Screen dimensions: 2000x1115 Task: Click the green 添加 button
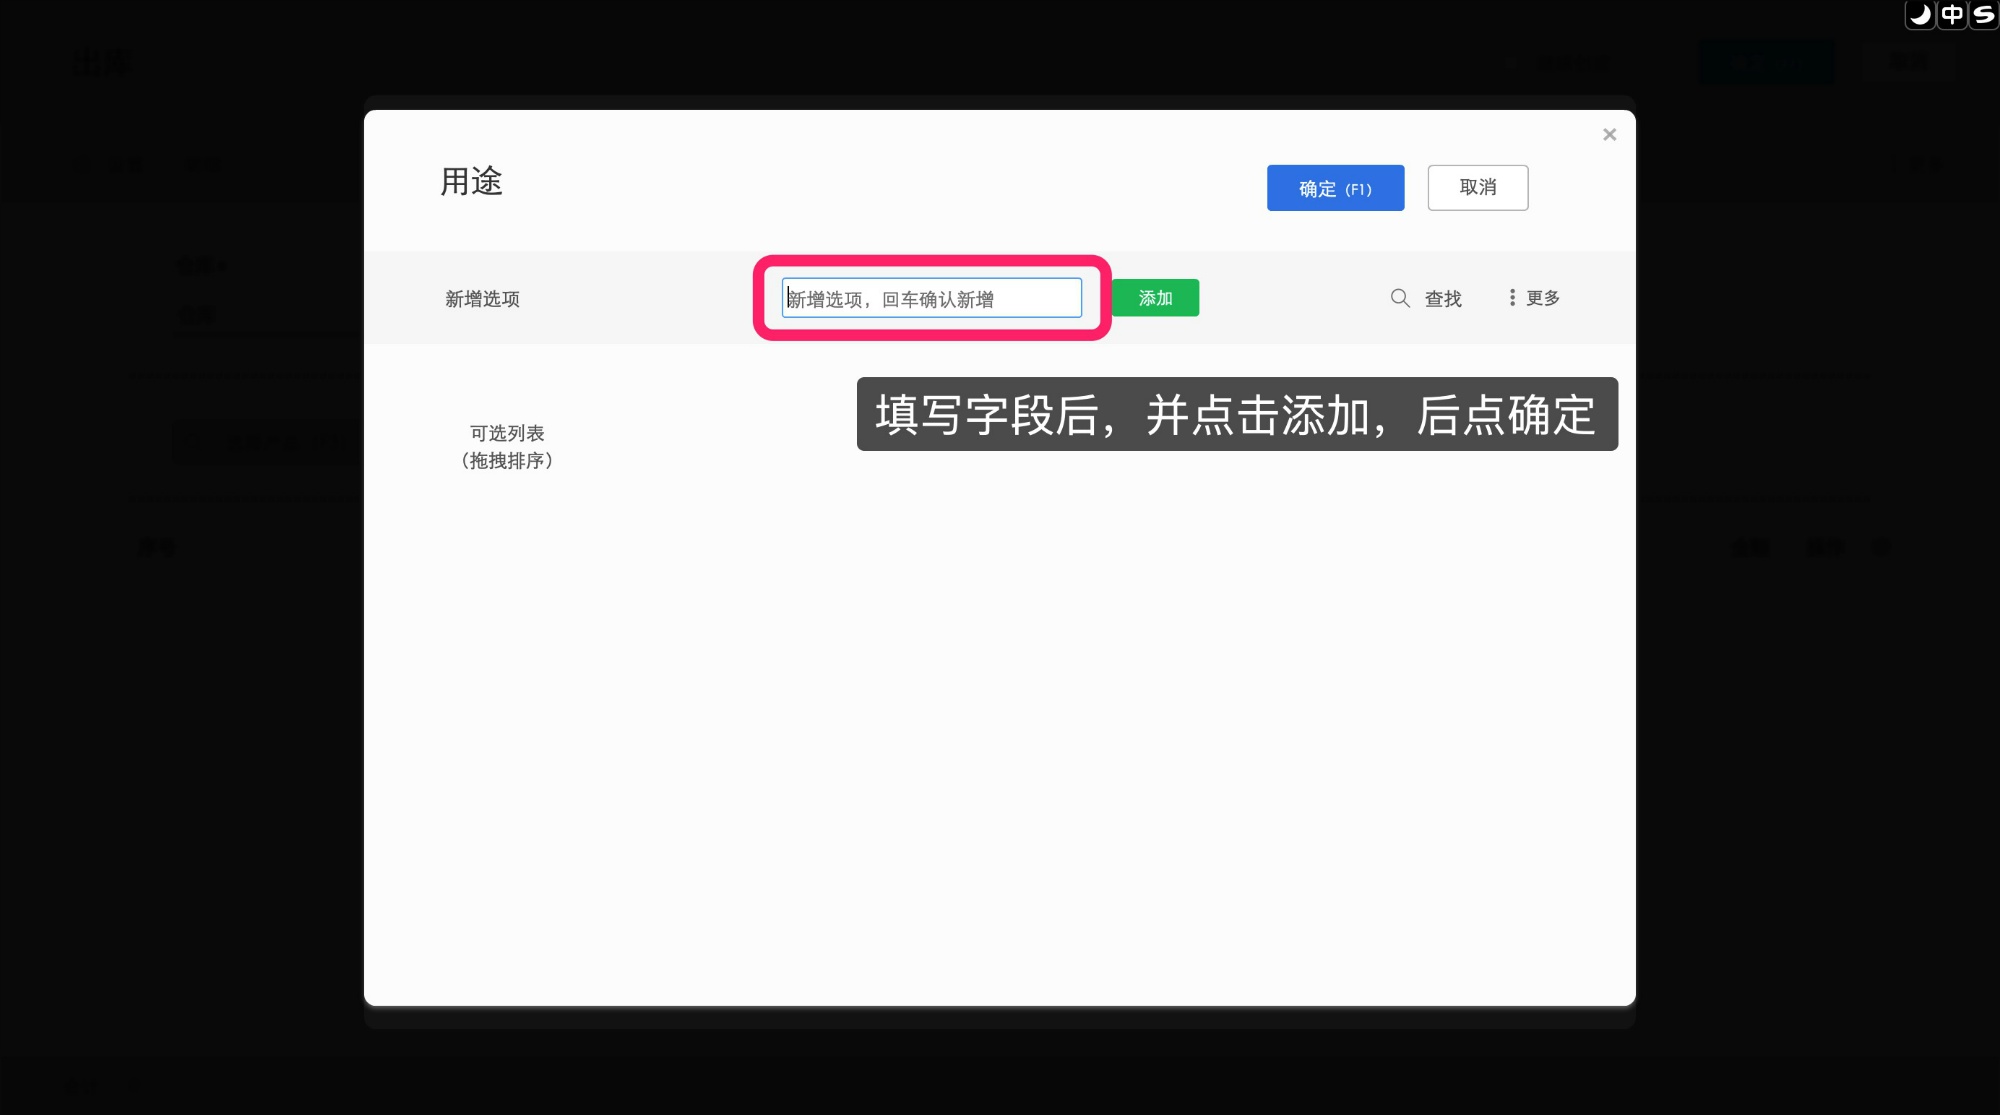tap(1155, 298)
